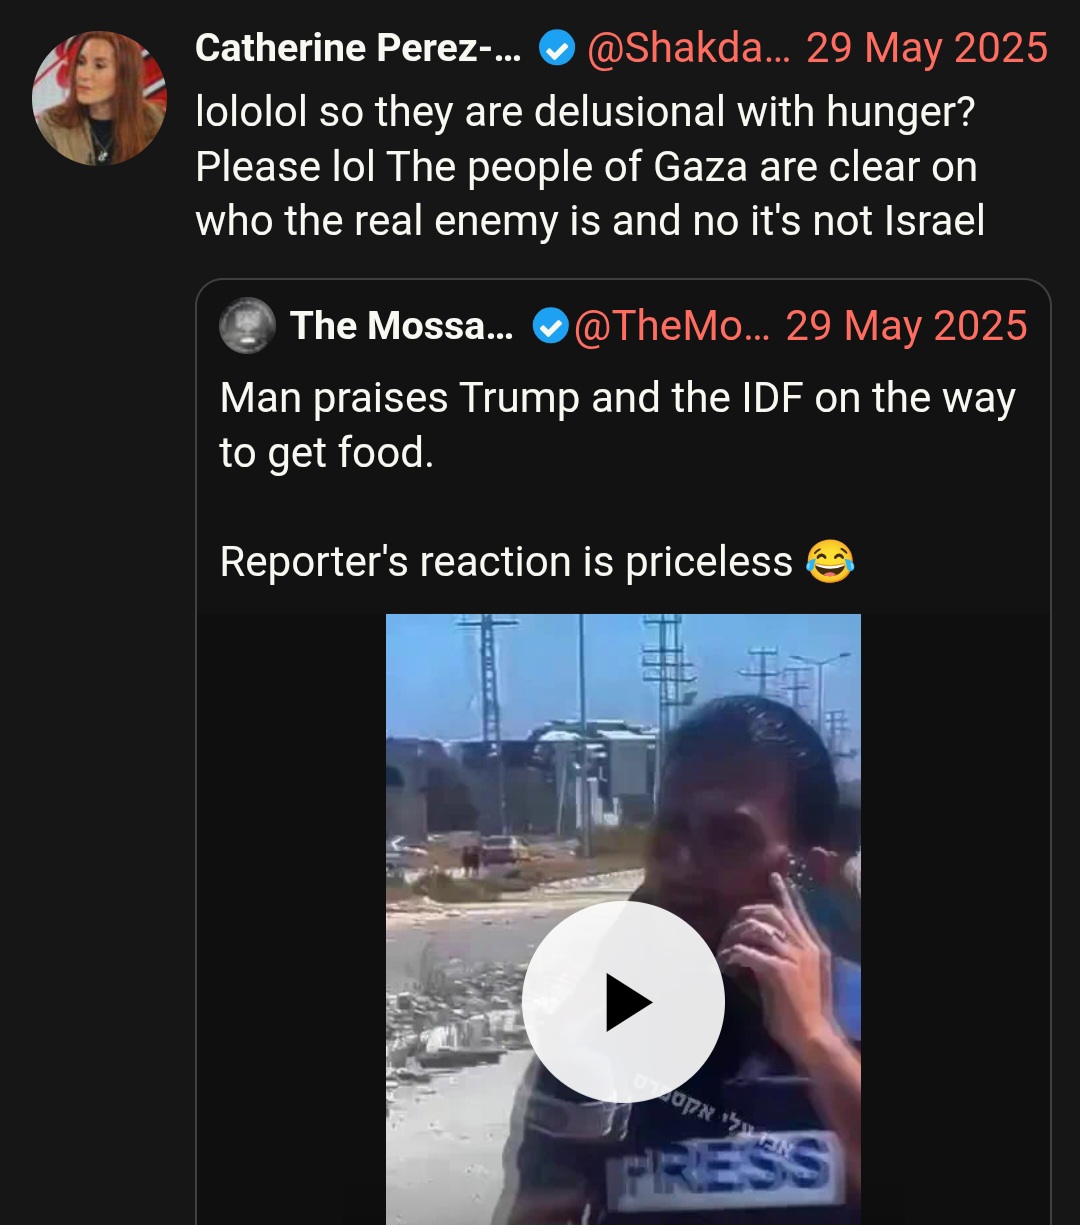Open the @Shakda... handle
The image size is (1080, 1225).
pyautogui.click(x=687, y=48)
